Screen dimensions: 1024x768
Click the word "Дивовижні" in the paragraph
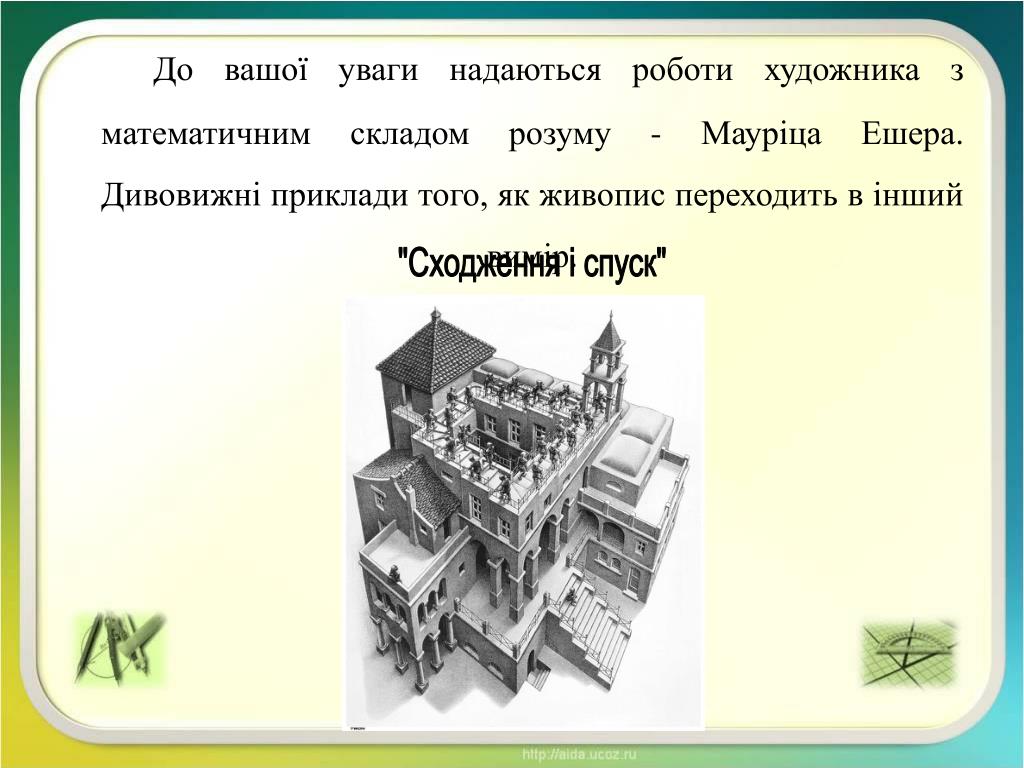tap(182, 195)
